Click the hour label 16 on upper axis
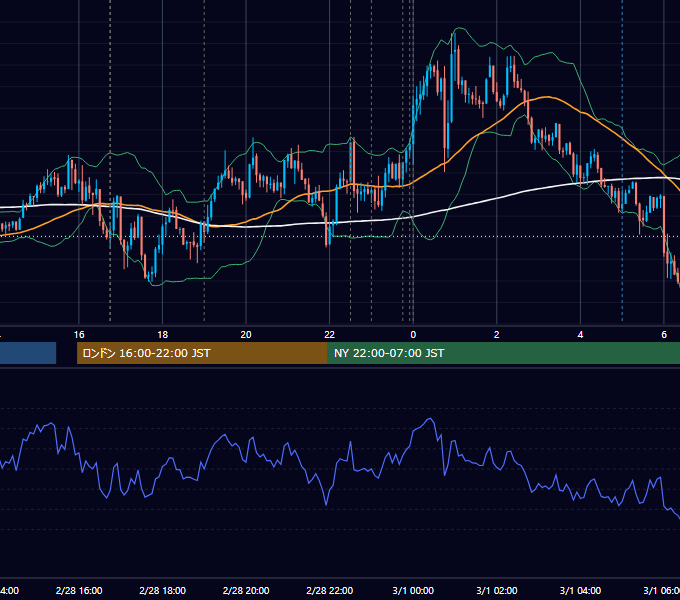The height and width of the screenshot is (600, 680). point(79,335)
